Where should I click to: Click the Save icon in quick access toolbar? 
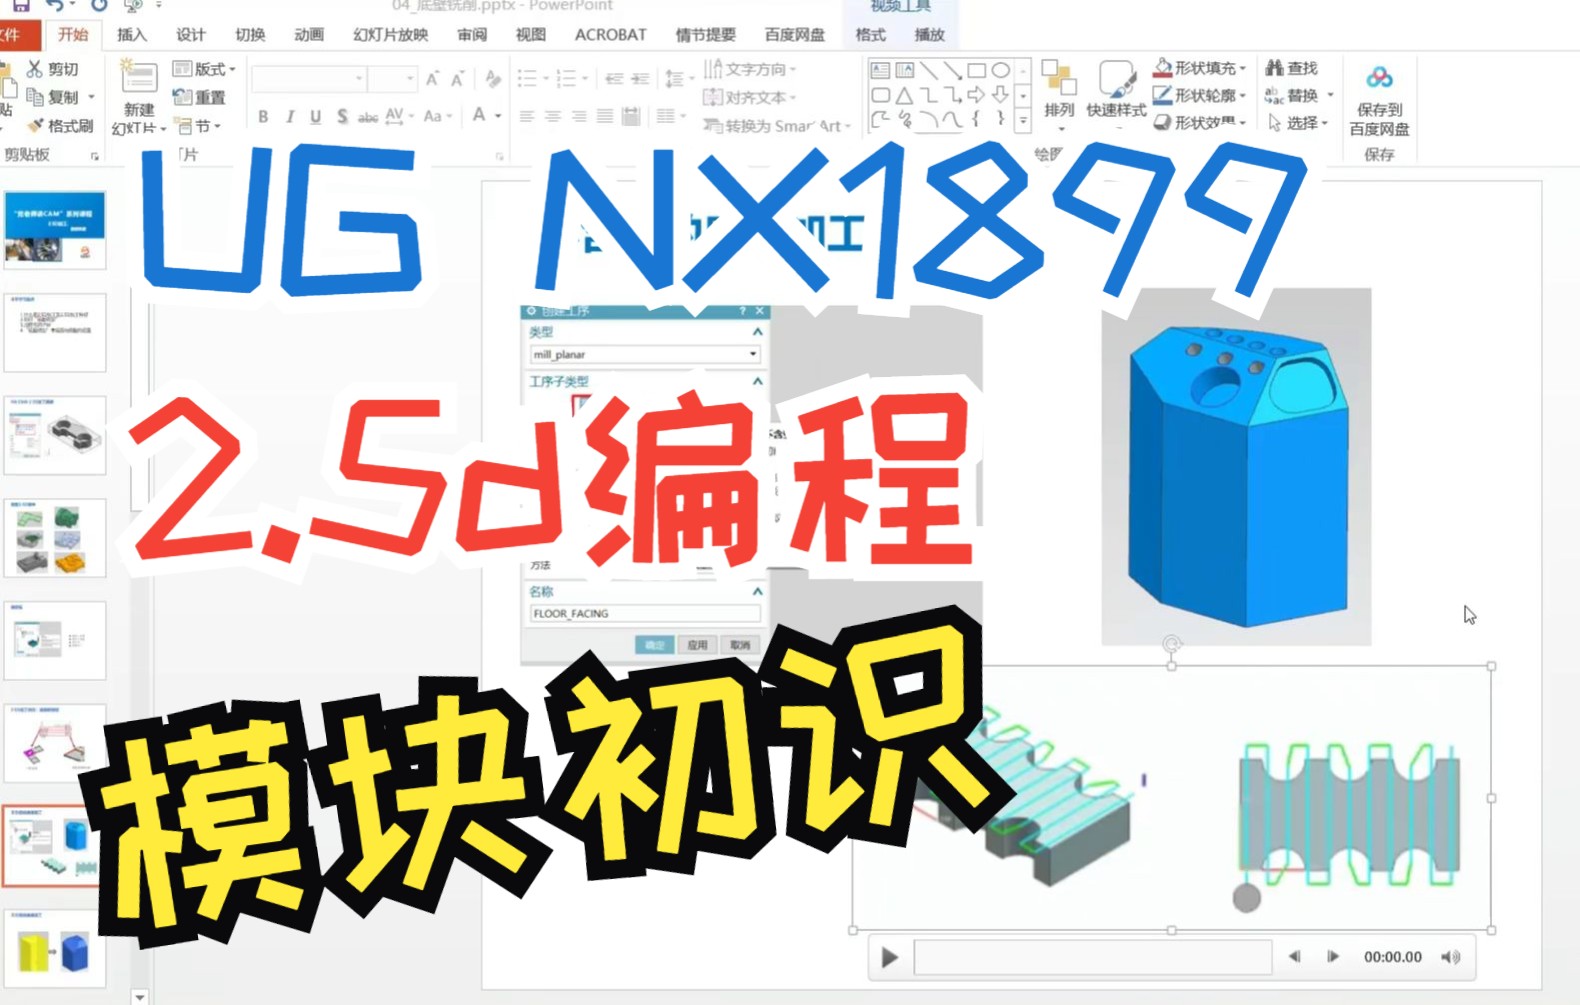pyautogui.click(x=20, y=6)
